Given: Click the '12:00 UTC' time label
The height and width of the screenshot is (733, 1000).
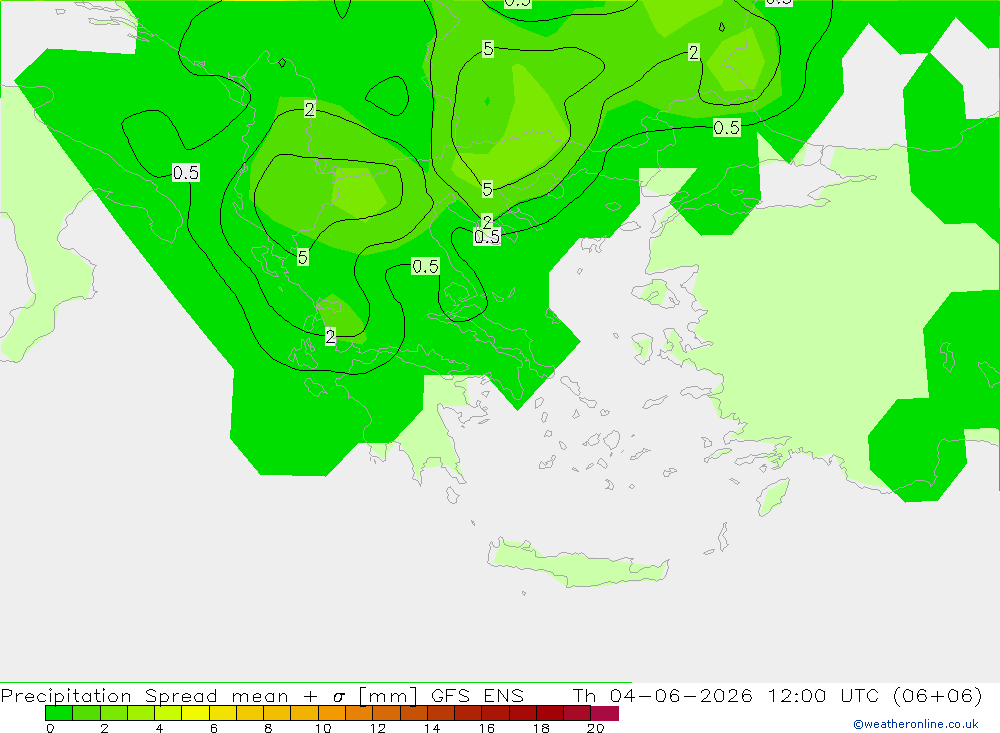Looking at the screenshot, I should tap(822, 695).
